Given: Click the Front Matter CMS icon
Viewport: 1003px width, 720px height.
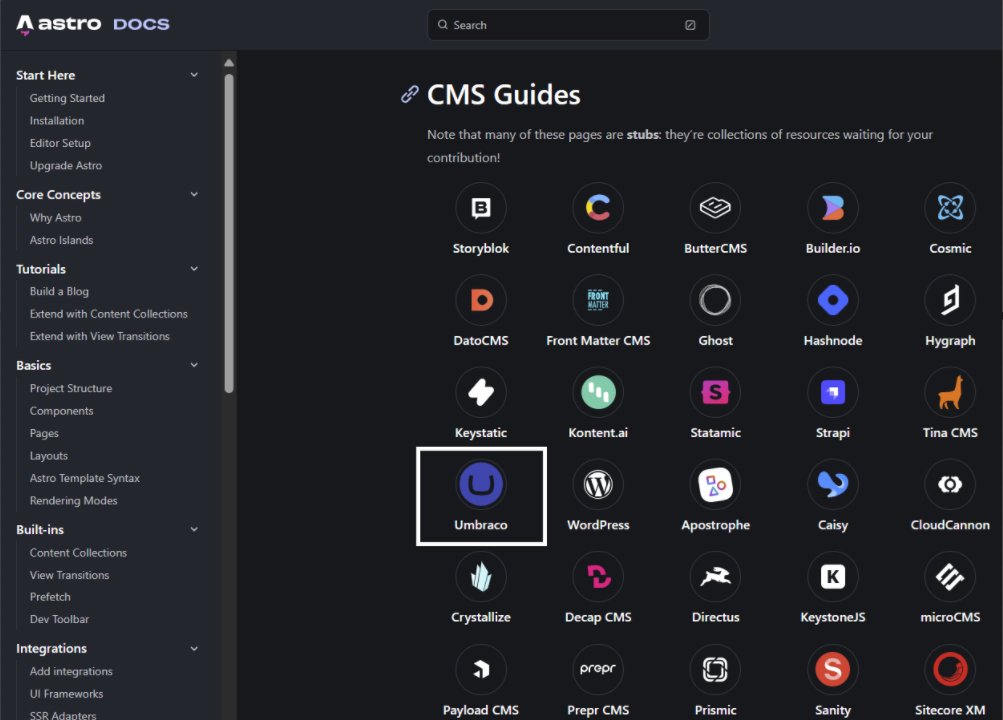Looking at the screenshot, I should [x=598, y=300].
